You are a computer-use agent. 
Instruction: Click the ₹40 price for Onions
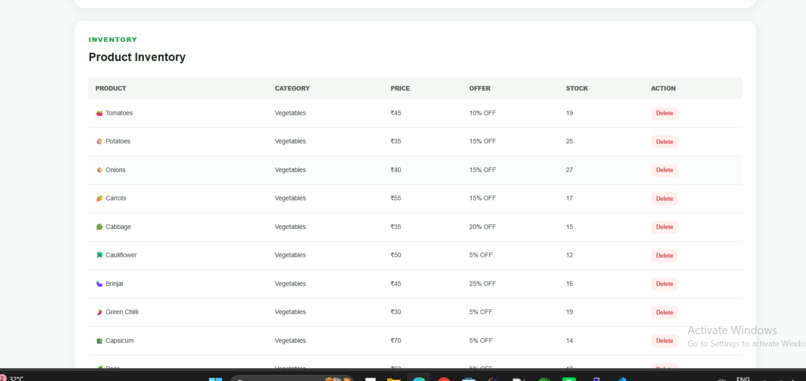pyautogui.click(x=396, y=170)
